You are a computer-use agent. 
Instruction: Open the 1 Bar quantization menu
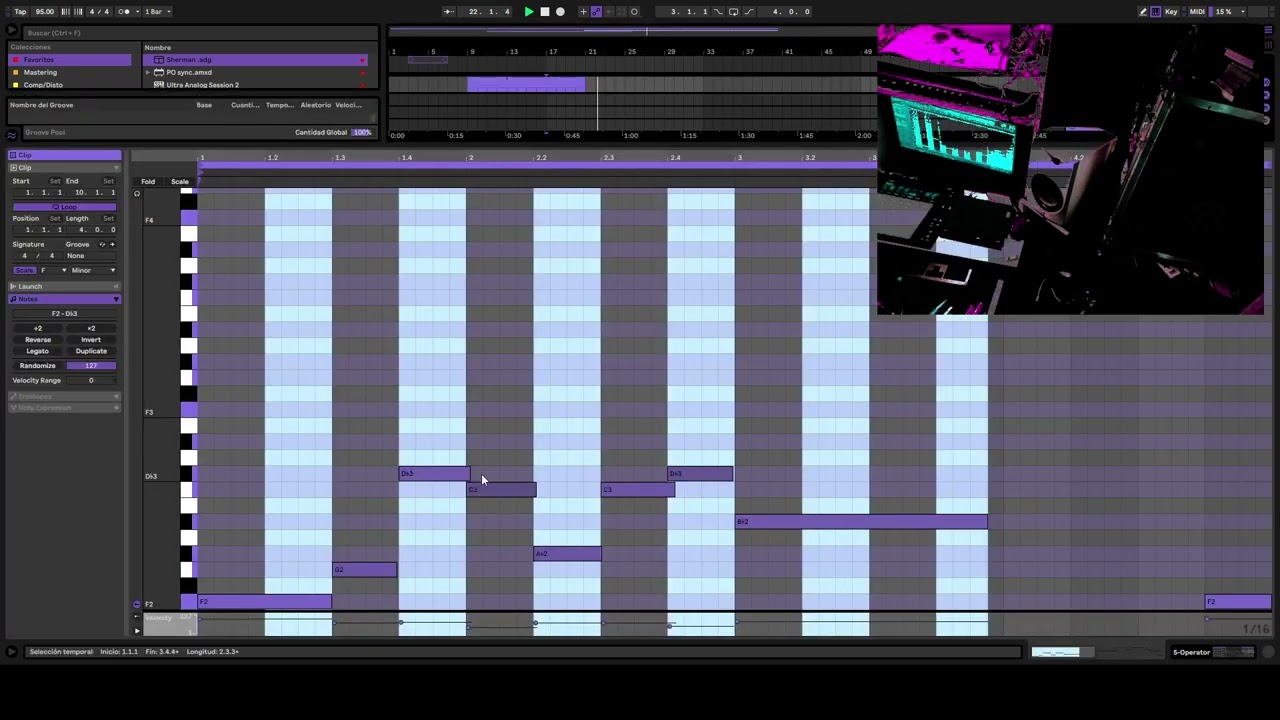click(x=158, y=12)
